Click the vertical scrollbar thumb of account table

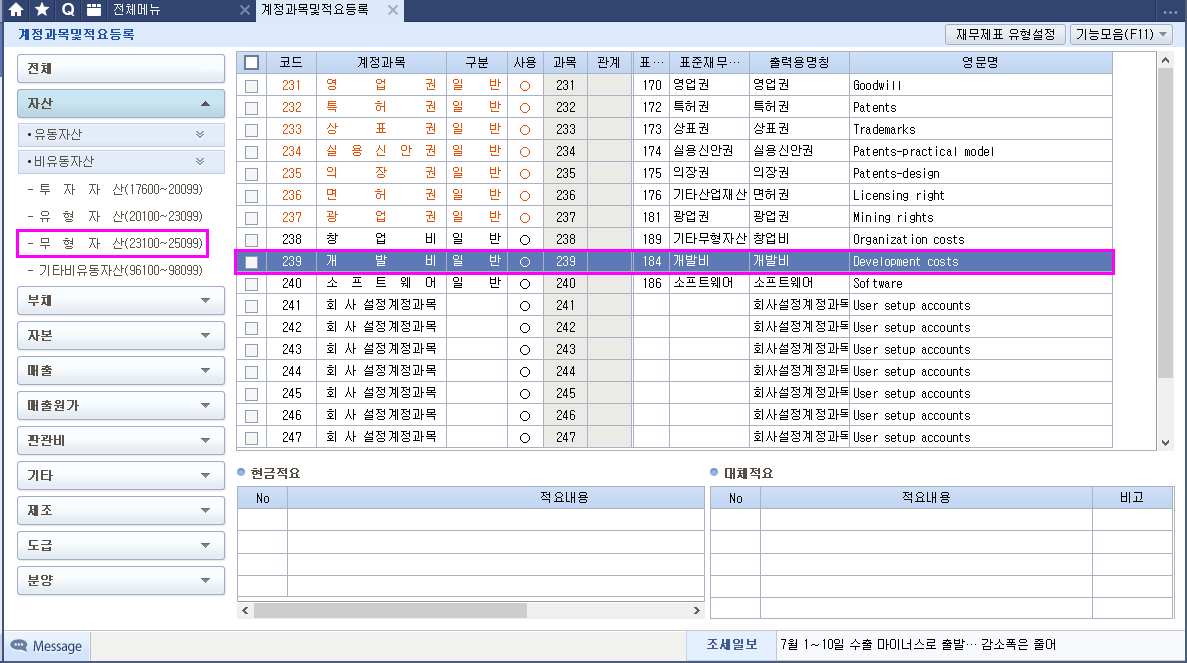pos(1165,223)
